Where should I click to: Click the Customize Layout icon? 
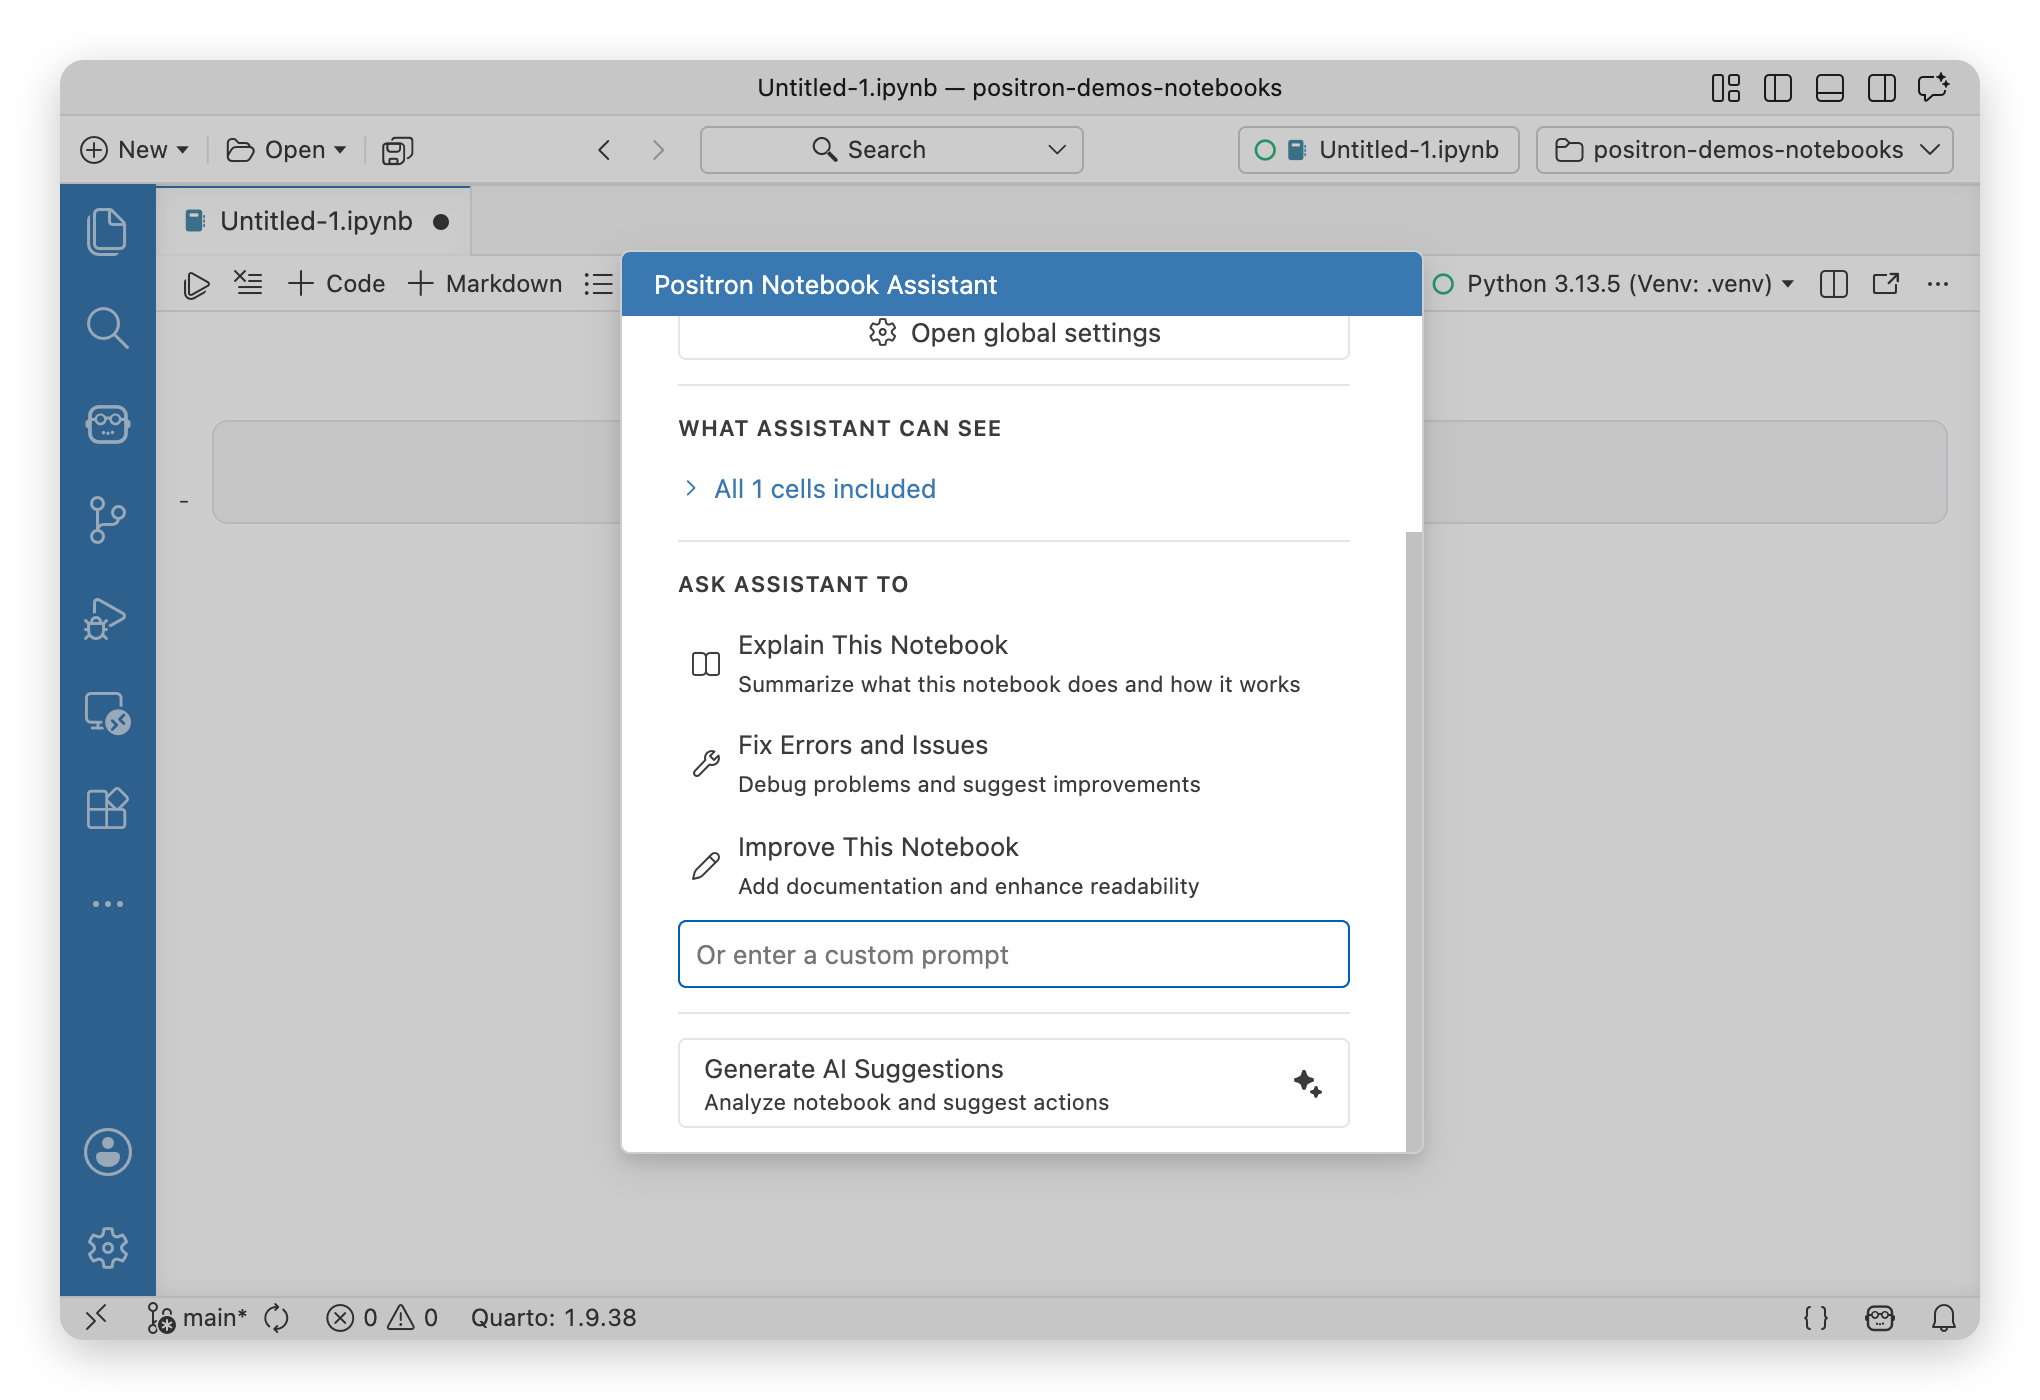(1726, 88)
